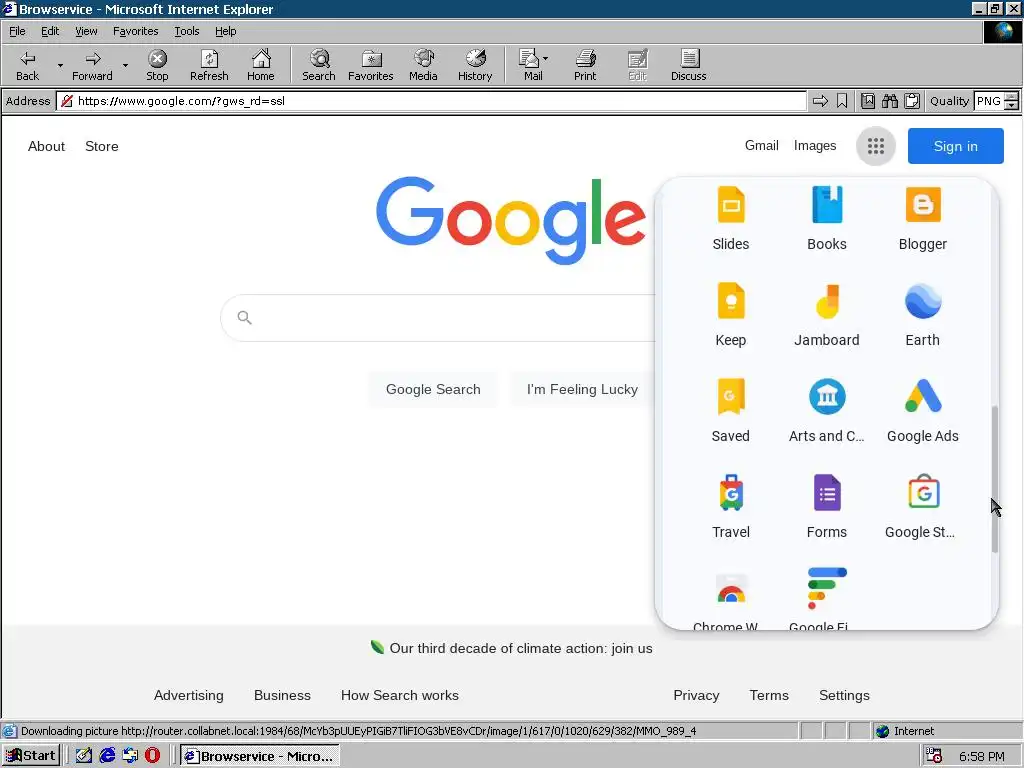
Task: Open the Search toolbar pane
Action: 319,65
